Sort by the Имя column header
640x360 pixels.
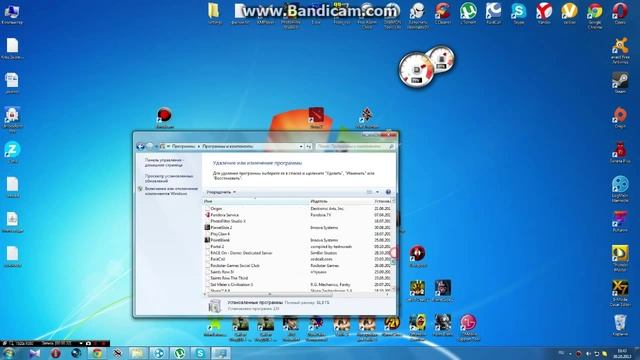(256, 201)
